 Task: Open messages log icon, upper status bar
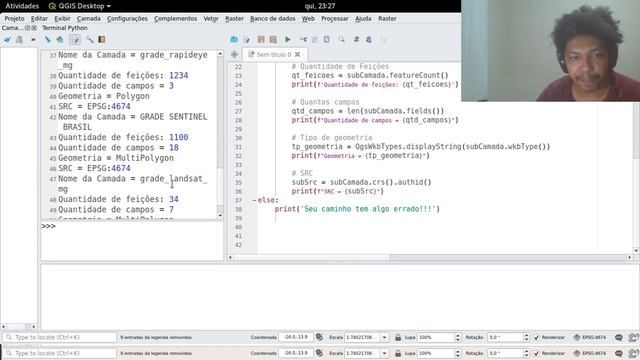pyautogui.click(x=619, y=338)
